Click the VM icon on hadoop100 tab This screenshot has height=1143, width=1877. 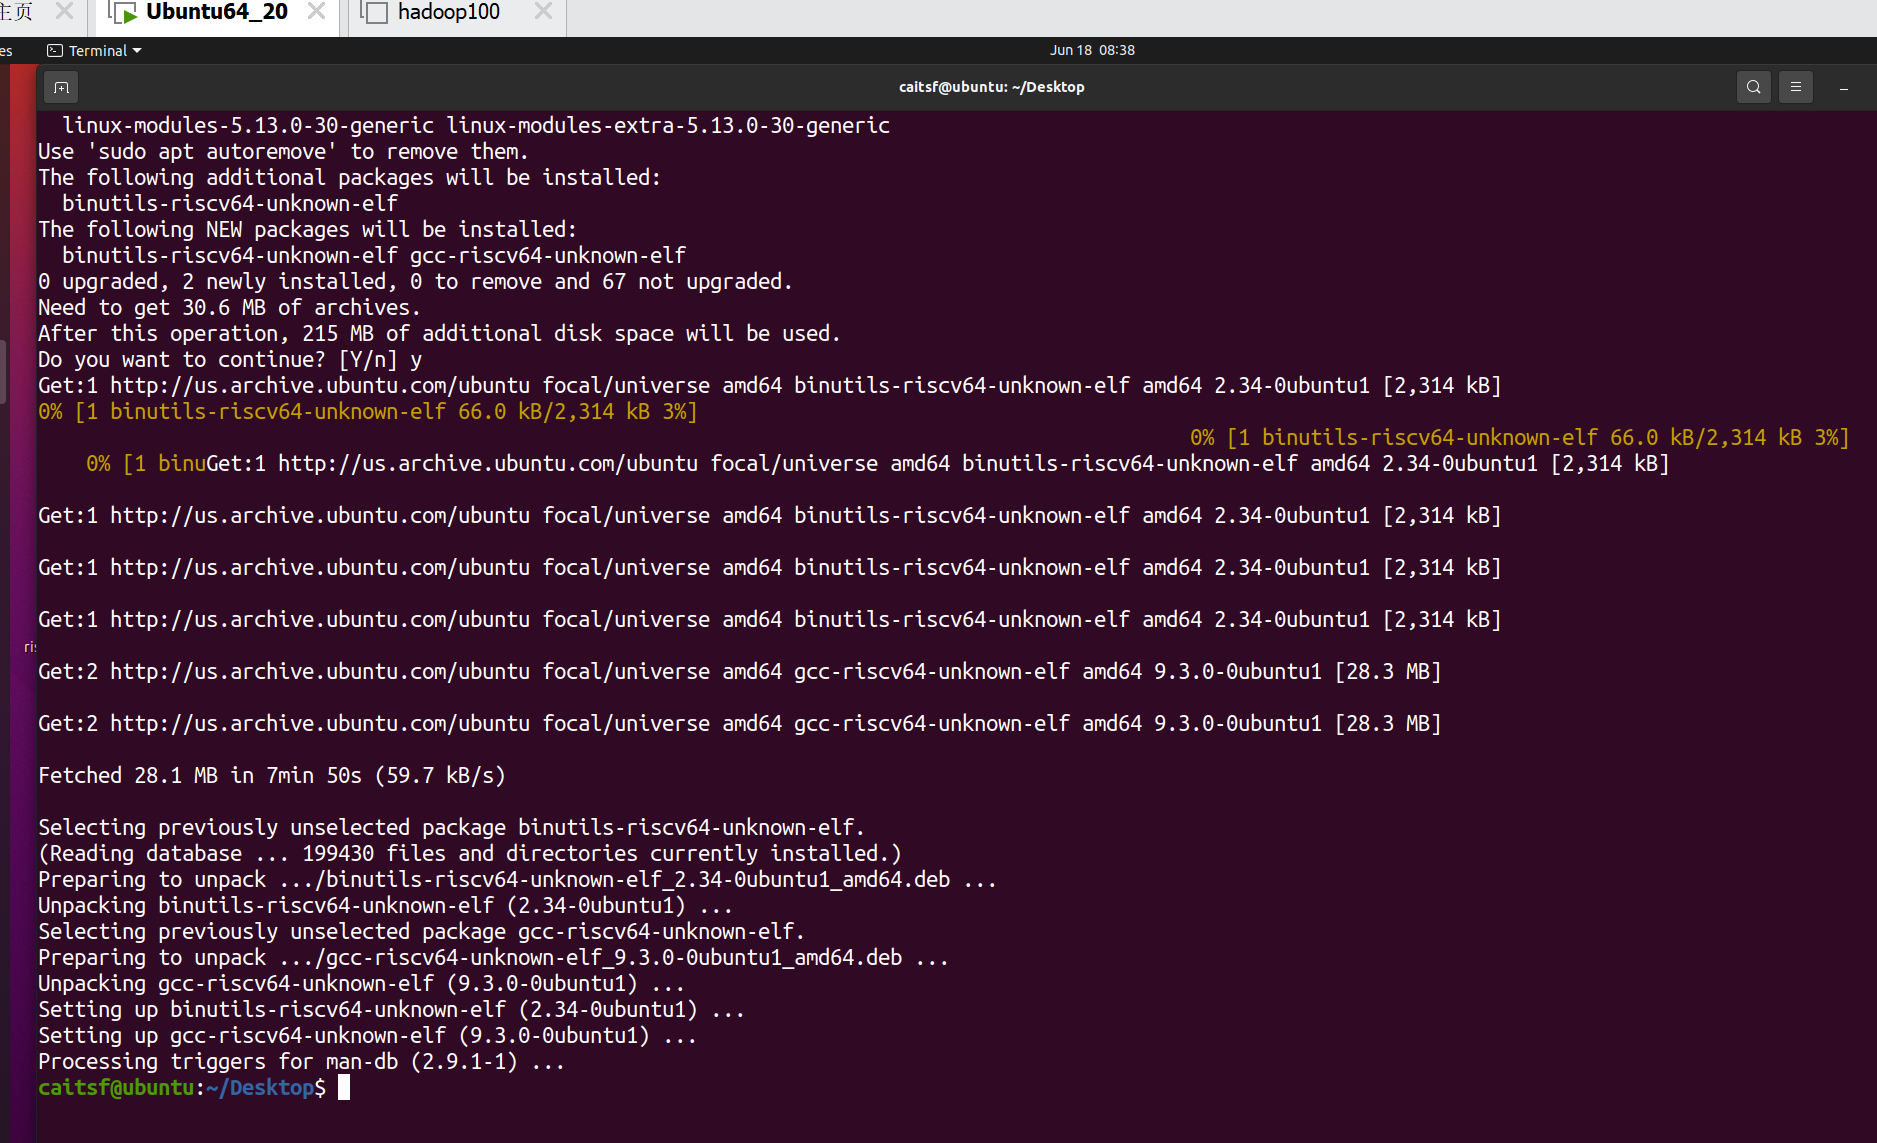click(x=374, y=13)
